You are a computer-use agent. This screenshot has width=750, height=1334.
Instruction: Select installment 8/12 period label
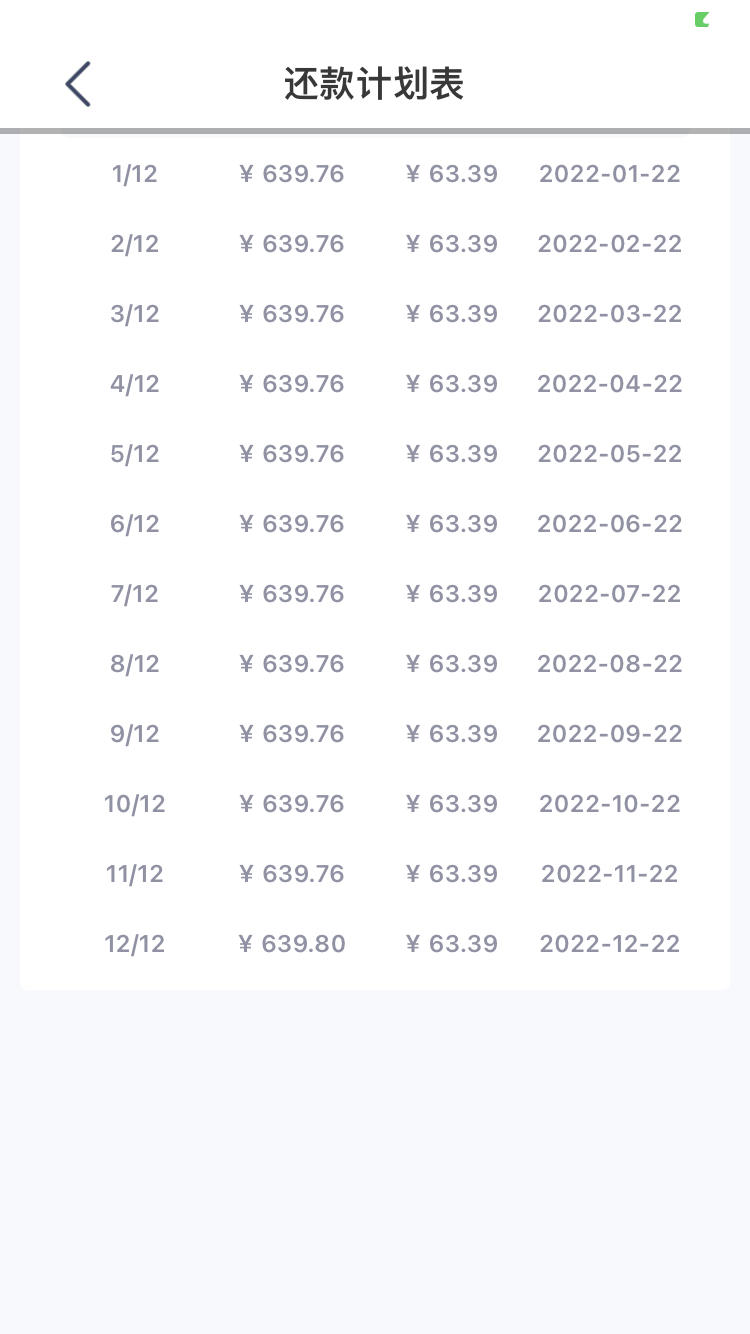tap(135, 664)
